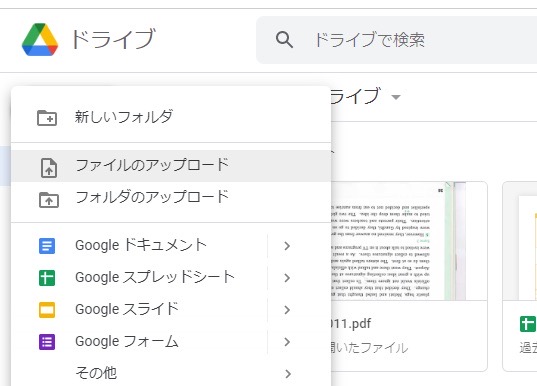537x386 pixels.
Task: Expand the Google ドキュメント submenu arrow
Action: 287,246
